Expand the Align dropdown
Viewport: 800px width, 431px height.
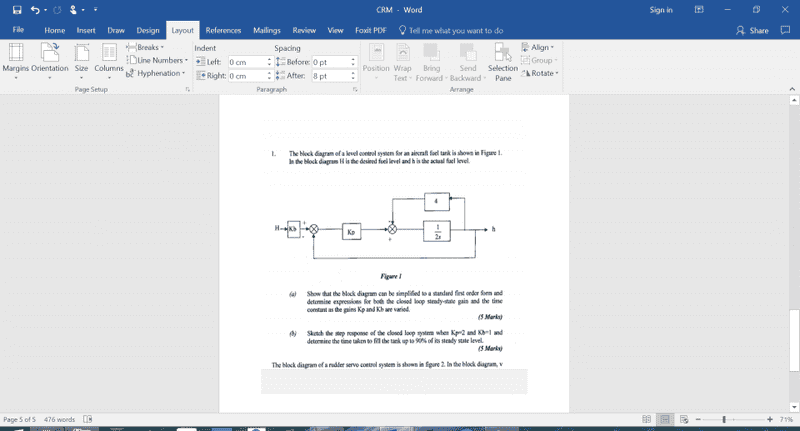click(x=538, y=47)
